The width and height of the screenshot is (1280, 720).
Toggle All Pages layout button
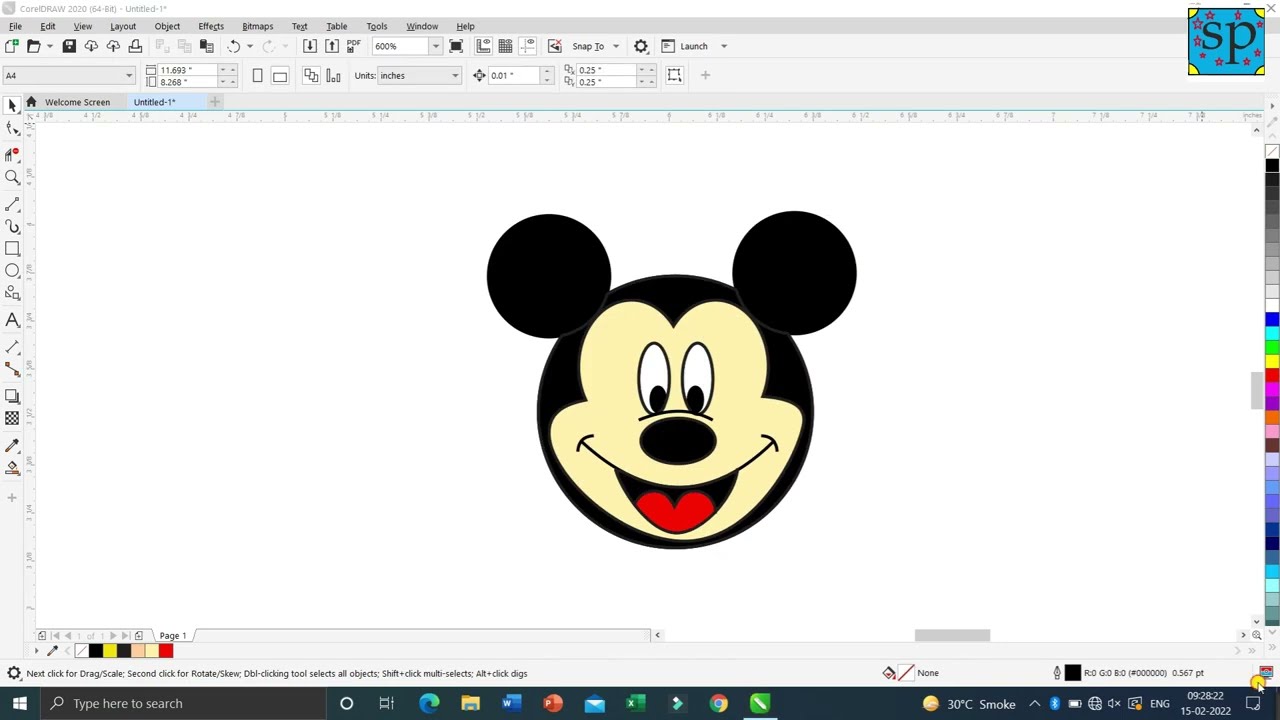click(x=311, y=75)
